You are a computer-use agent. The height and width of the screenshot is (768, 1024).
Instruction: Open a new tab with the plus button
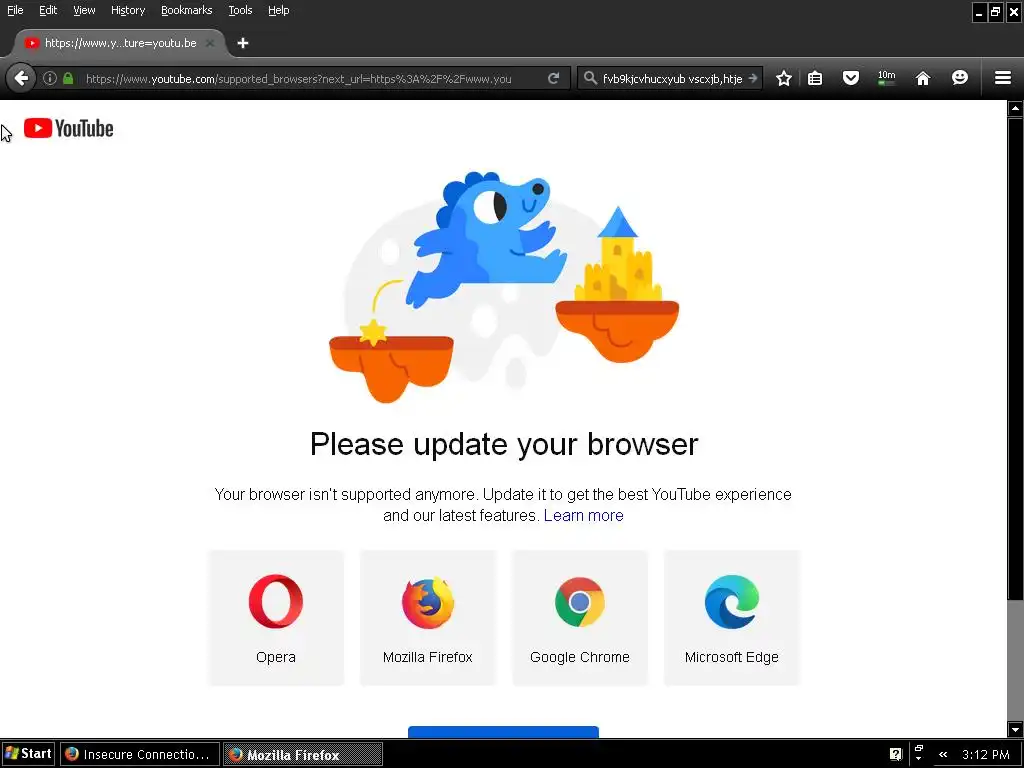coord(243,43)
